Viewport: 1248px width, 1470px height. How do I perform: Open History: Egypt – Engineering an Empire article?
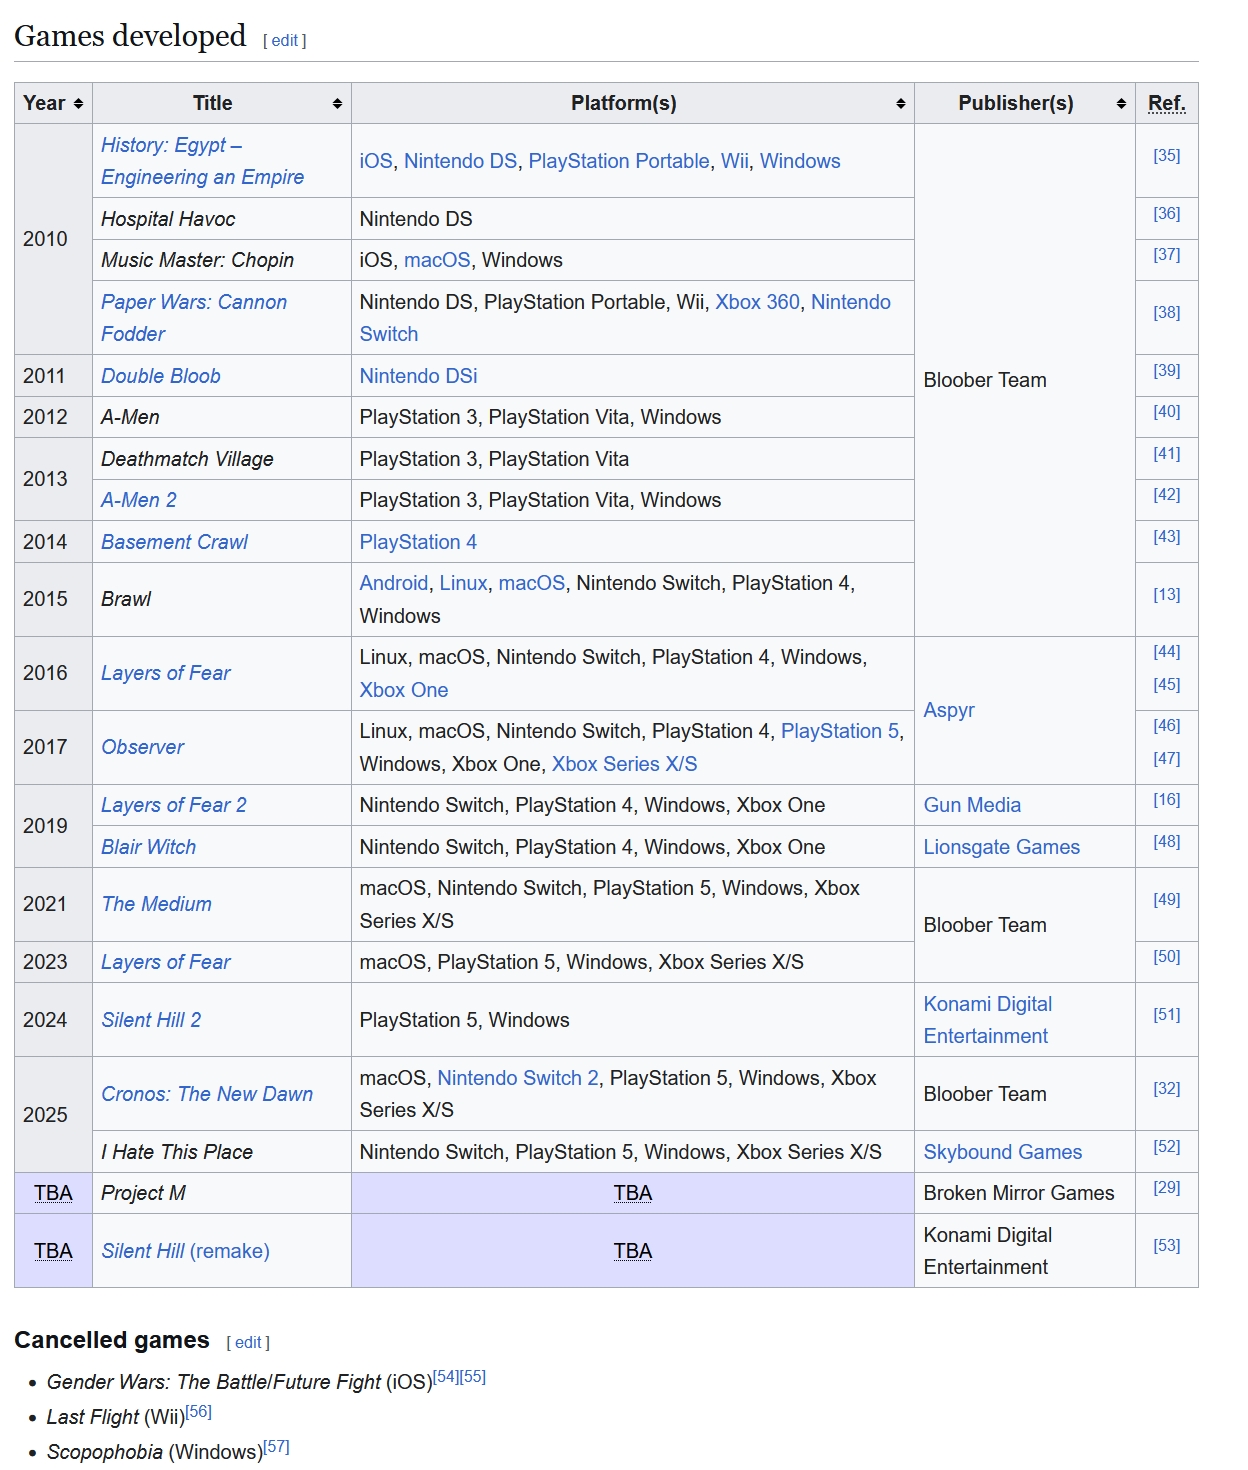point(202,161)
